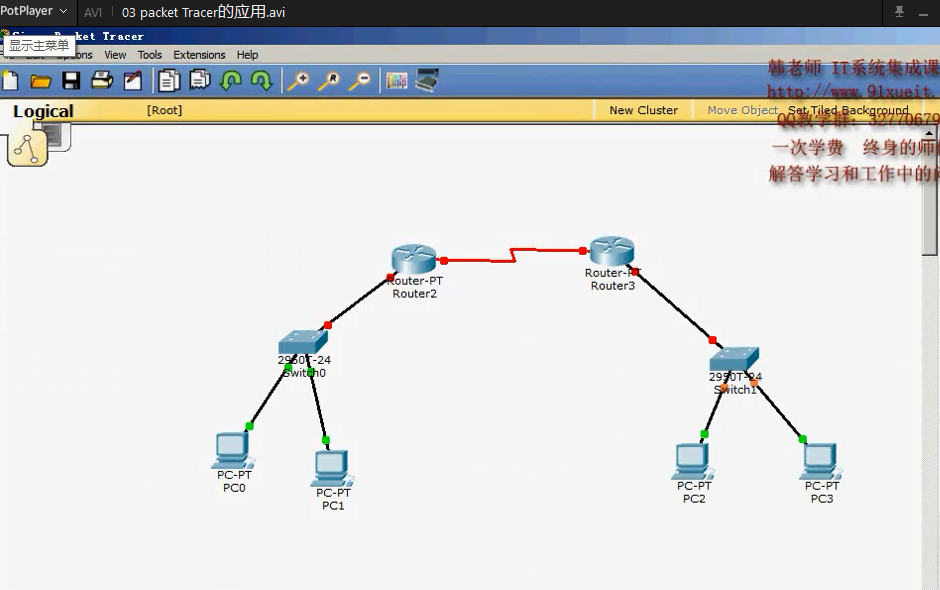Select the Switch1 device
940x590 pixels.
pyautogui.click(x=734, y=359)
